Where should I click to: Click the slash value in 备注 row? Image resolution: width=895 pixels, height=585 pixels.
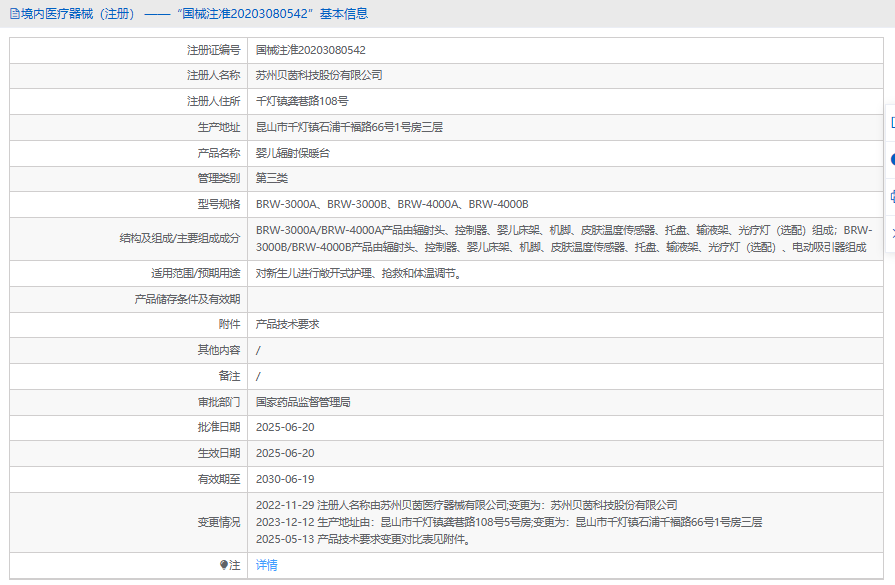pyautogui.click(x=258, y=376)
